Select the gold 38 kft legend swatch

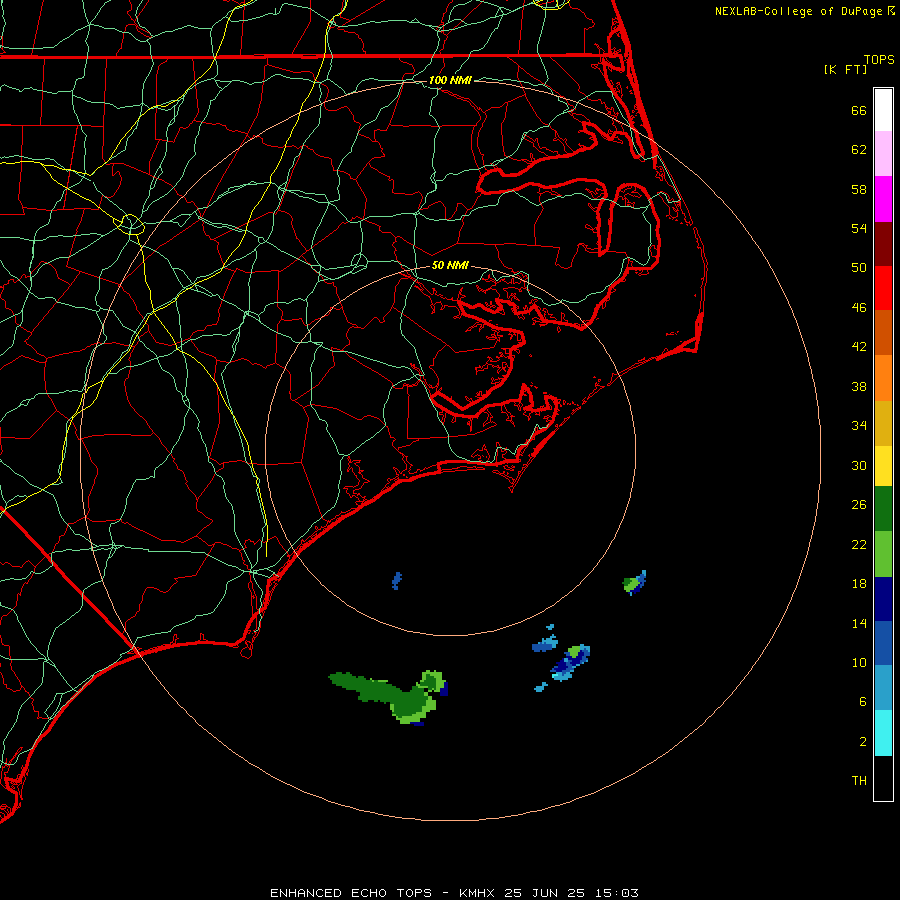[883, 424]
